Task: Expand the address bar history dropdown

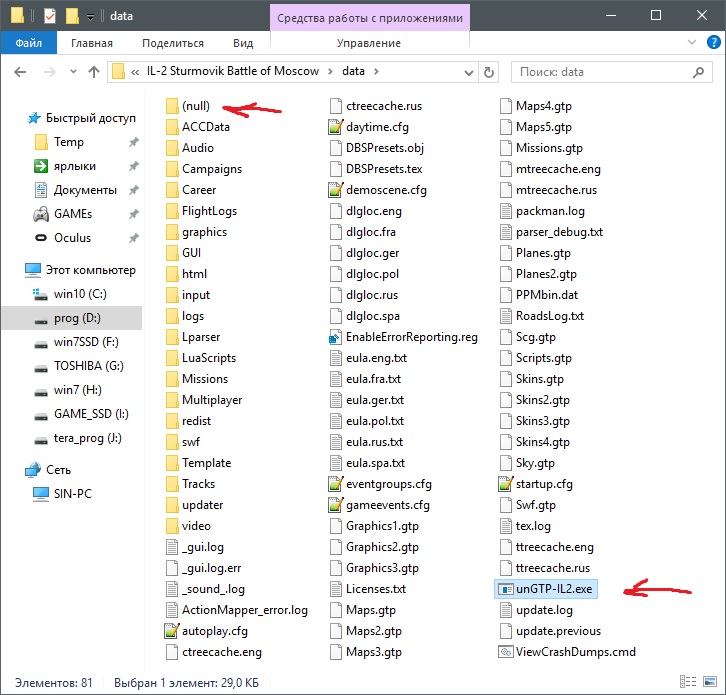Action: (x=469, y=72)
